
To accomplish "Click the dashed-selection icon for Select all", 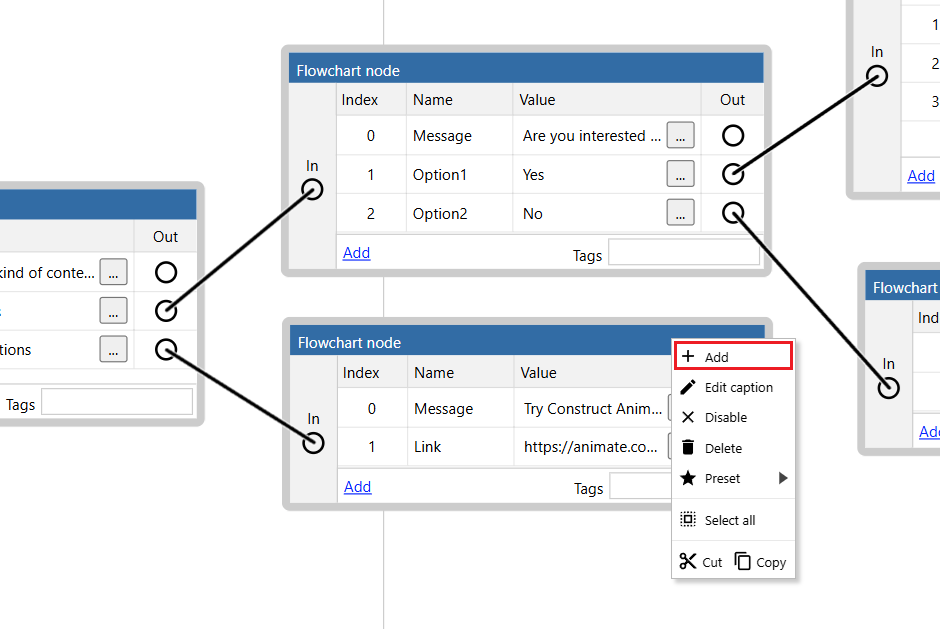I will (690, 520).
